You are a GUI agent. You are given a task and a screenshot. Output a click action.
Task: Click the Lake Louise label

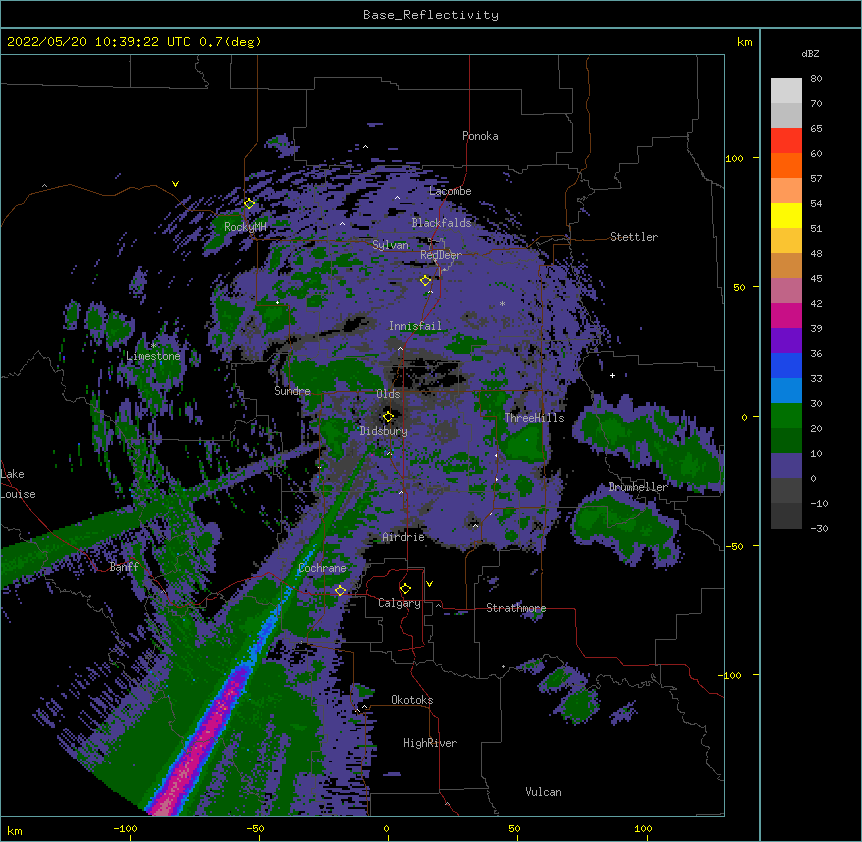pos(18,484)
